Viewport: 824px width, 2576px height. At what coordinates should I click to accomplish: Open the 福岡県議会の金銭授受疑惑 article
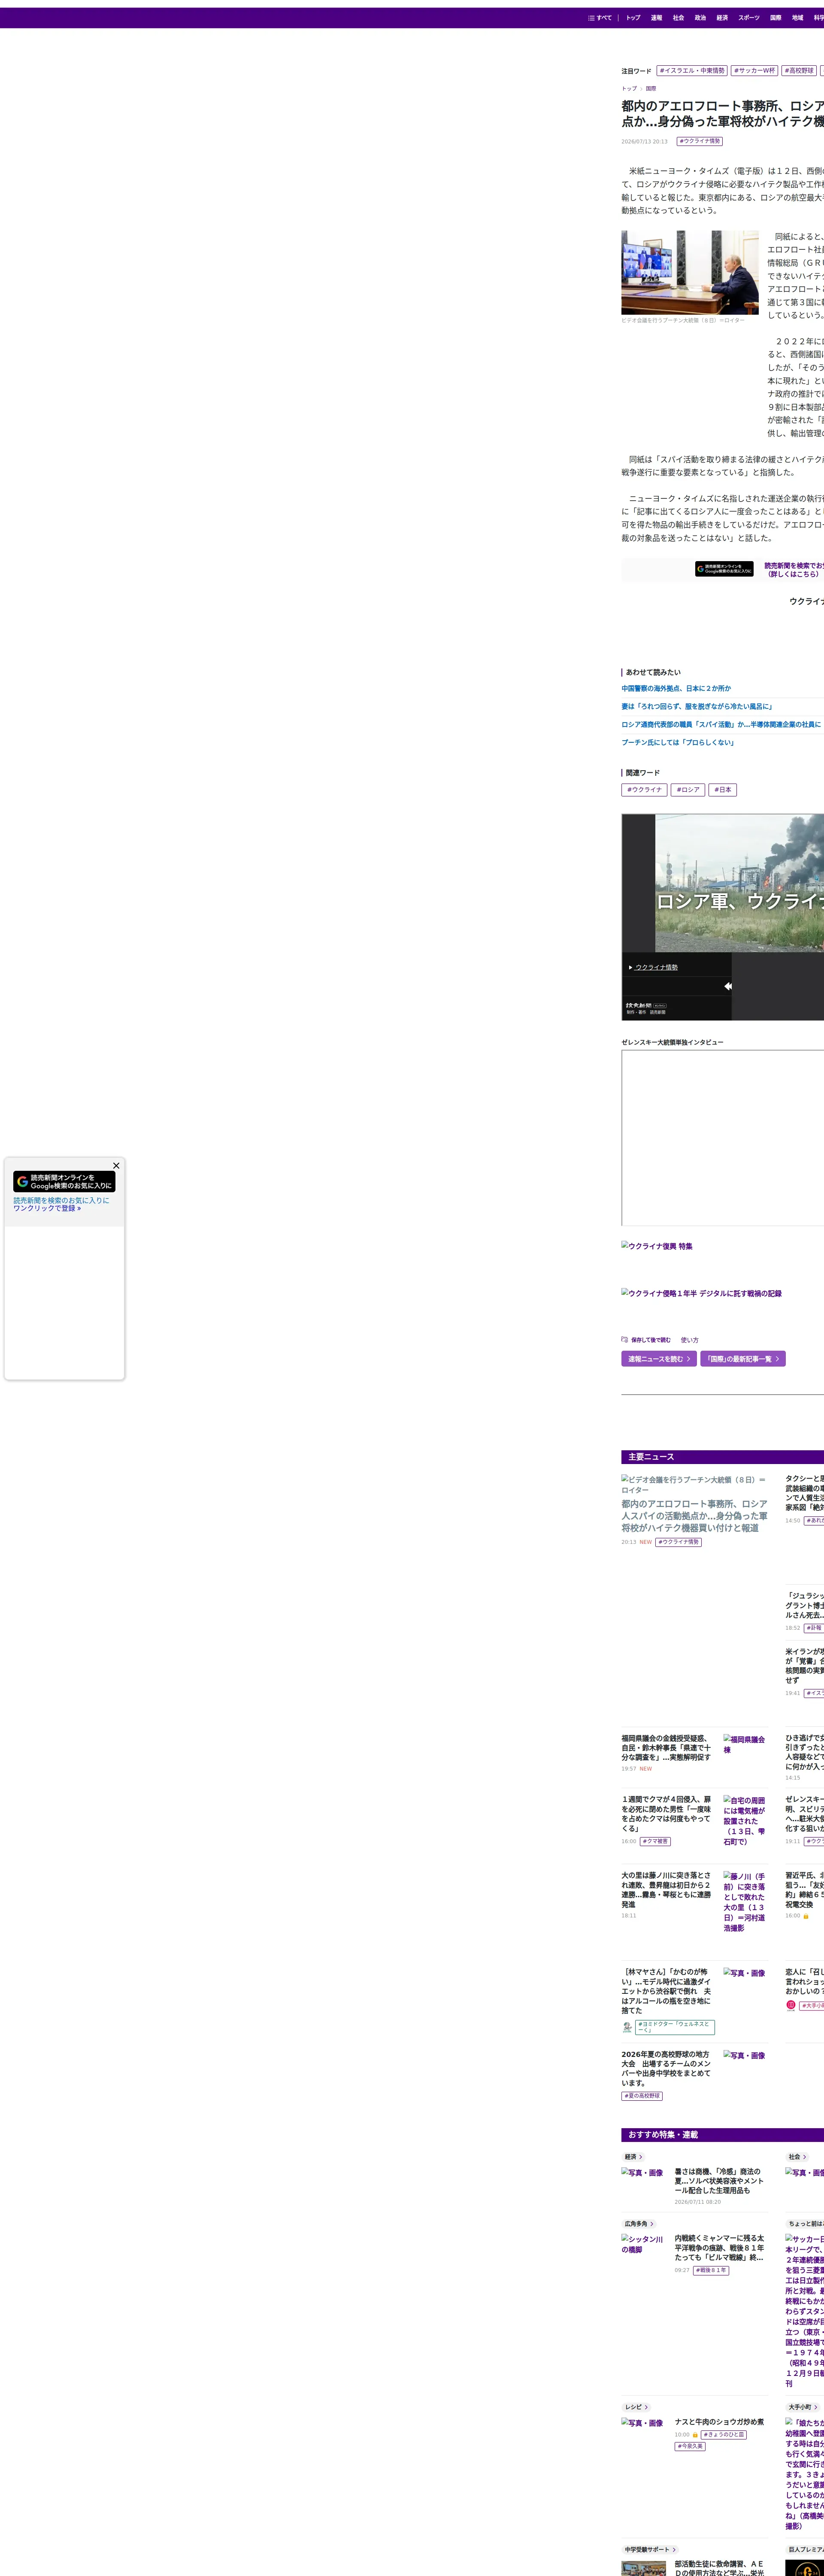click(667, 1748)
